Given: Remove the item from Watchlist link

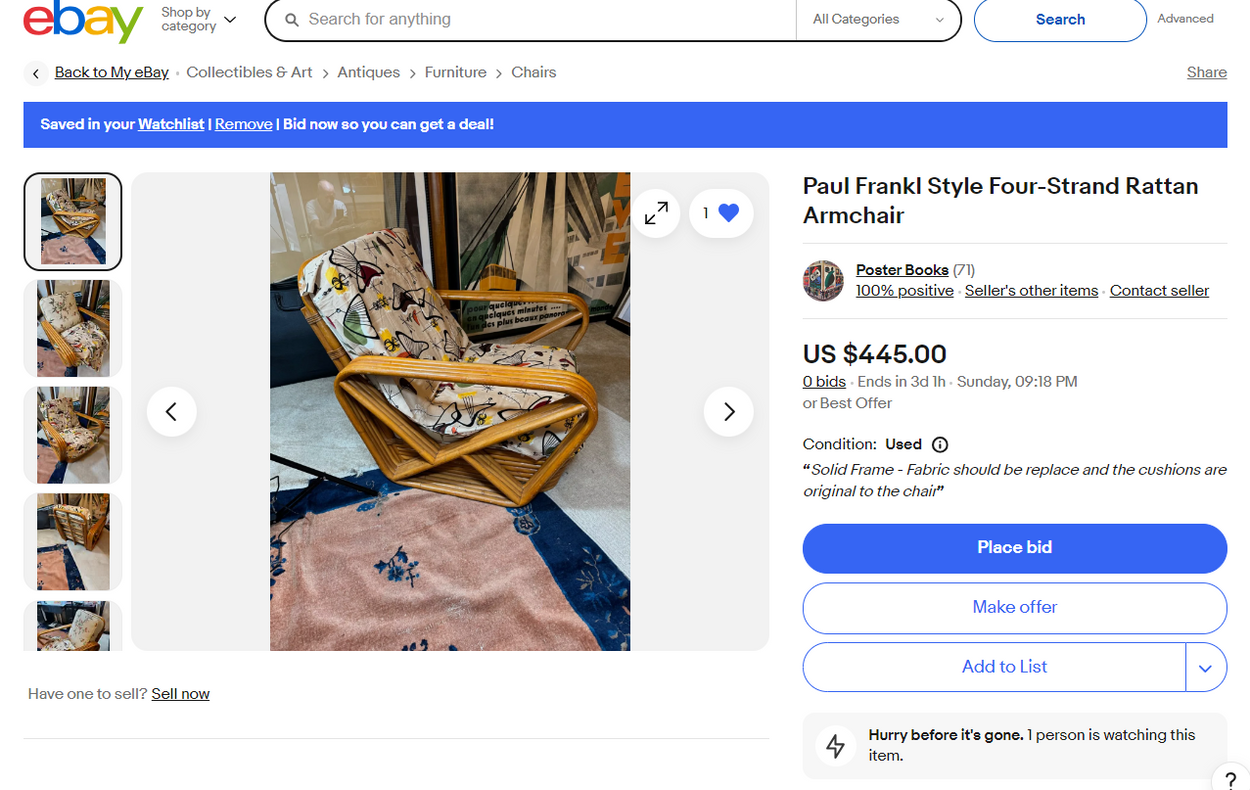Looking at the screenshot, I should (243, 124).
